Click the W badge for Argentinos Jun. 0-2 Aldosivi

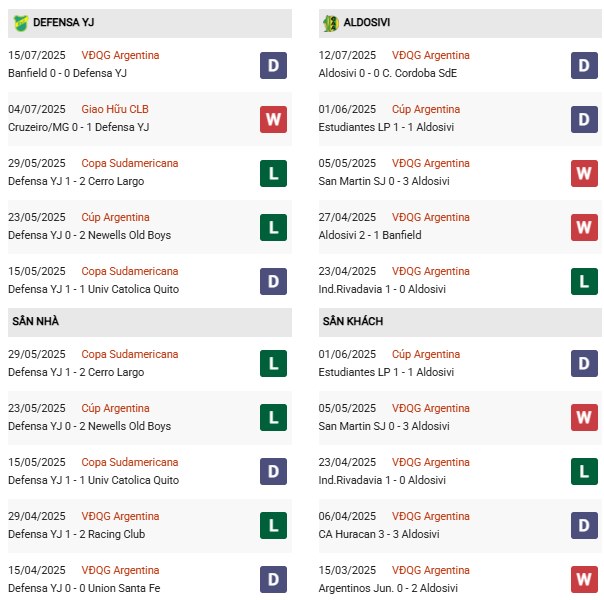[584, 578]
